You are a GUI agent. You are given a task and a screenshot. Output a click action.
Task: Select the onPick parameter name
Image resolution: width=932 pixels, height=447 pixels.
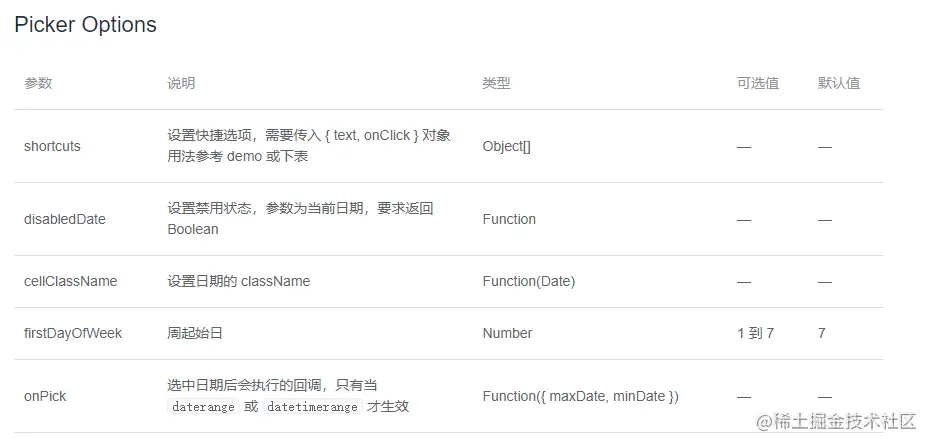click(x=45, y=396)
